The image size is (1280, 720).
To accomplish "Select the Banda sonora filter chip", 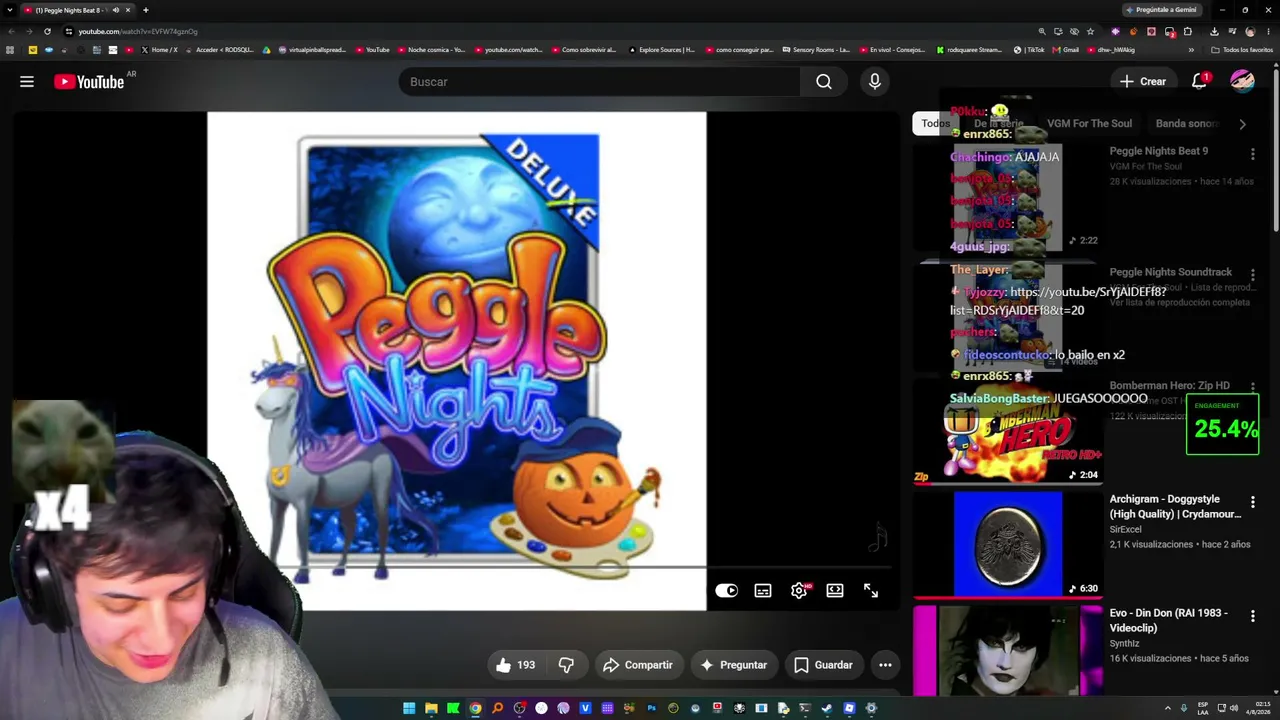I will tap(1187, 124).
